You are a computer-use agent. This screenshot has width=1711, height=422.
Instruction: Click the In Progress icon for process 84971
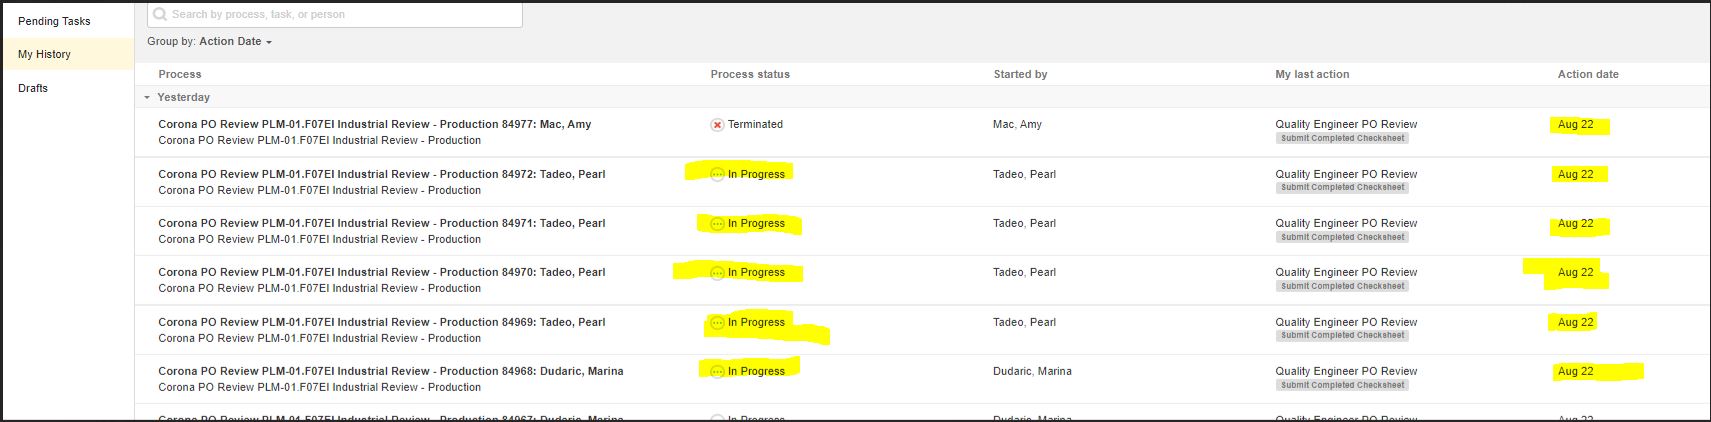click(717, 224)
